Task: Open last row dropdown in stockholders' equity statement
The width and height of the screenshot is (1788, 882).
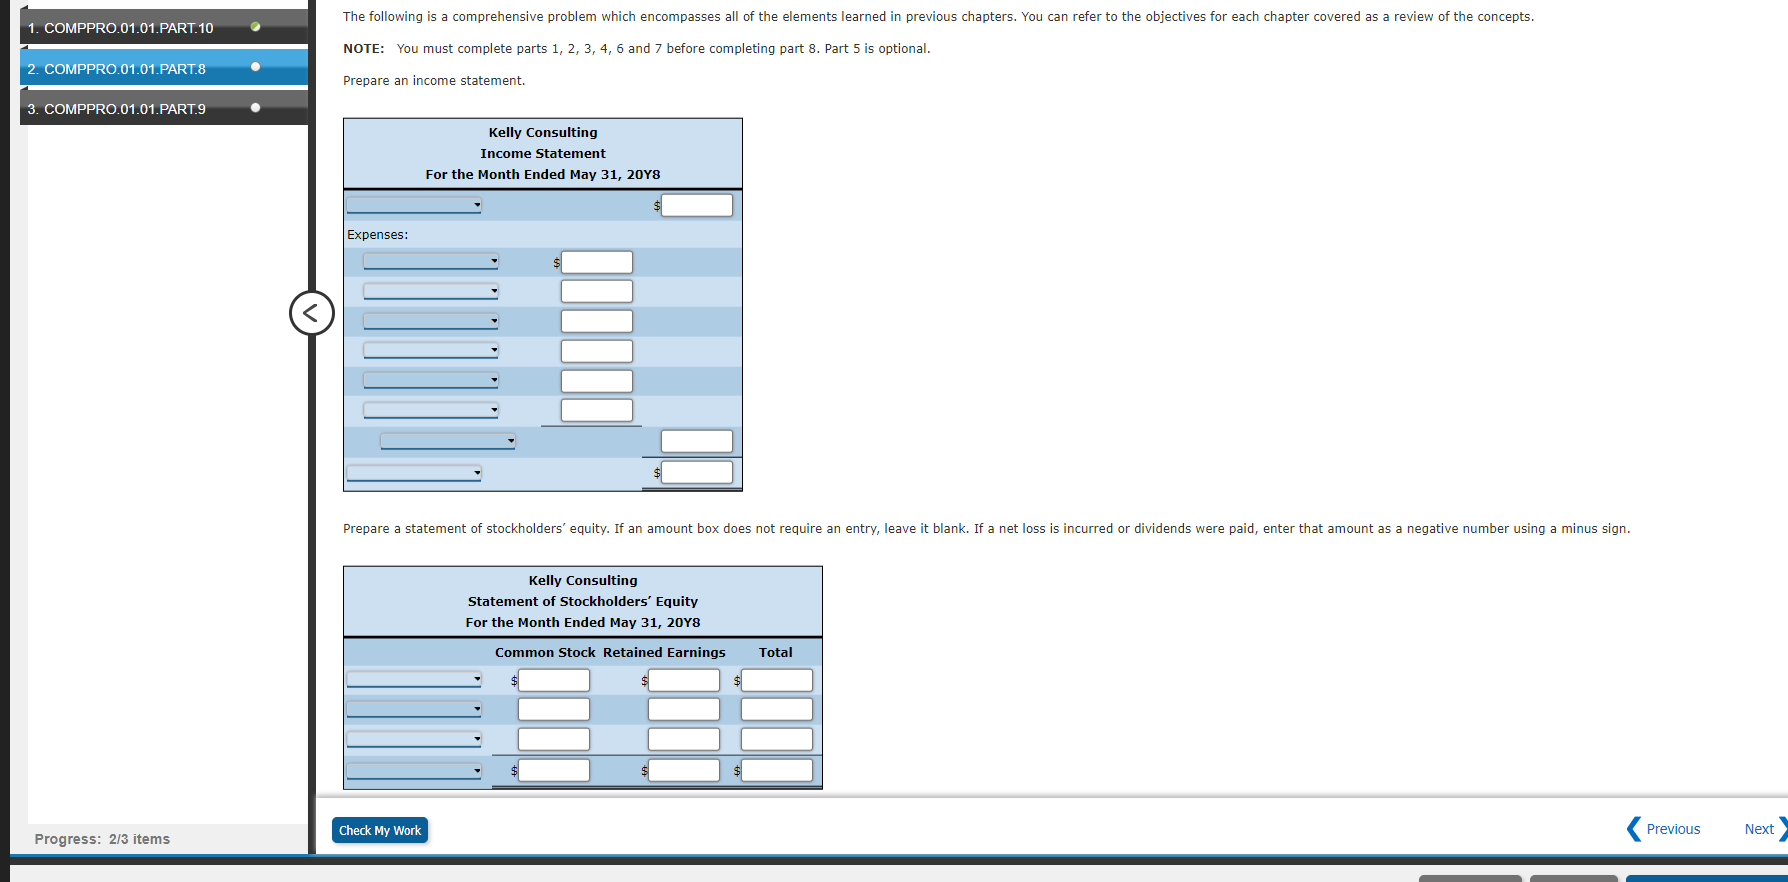Action: pos(414,770)
